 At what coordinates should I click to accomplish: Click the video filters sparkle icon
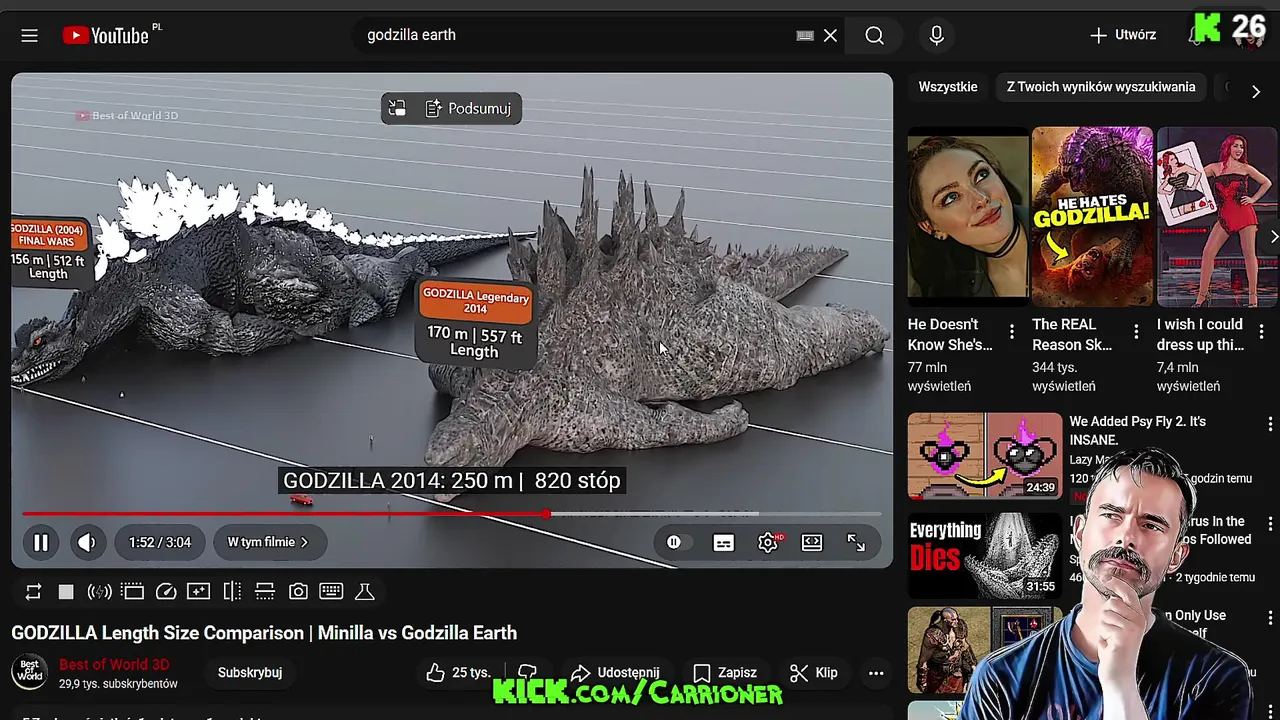[x=199, y=592]
